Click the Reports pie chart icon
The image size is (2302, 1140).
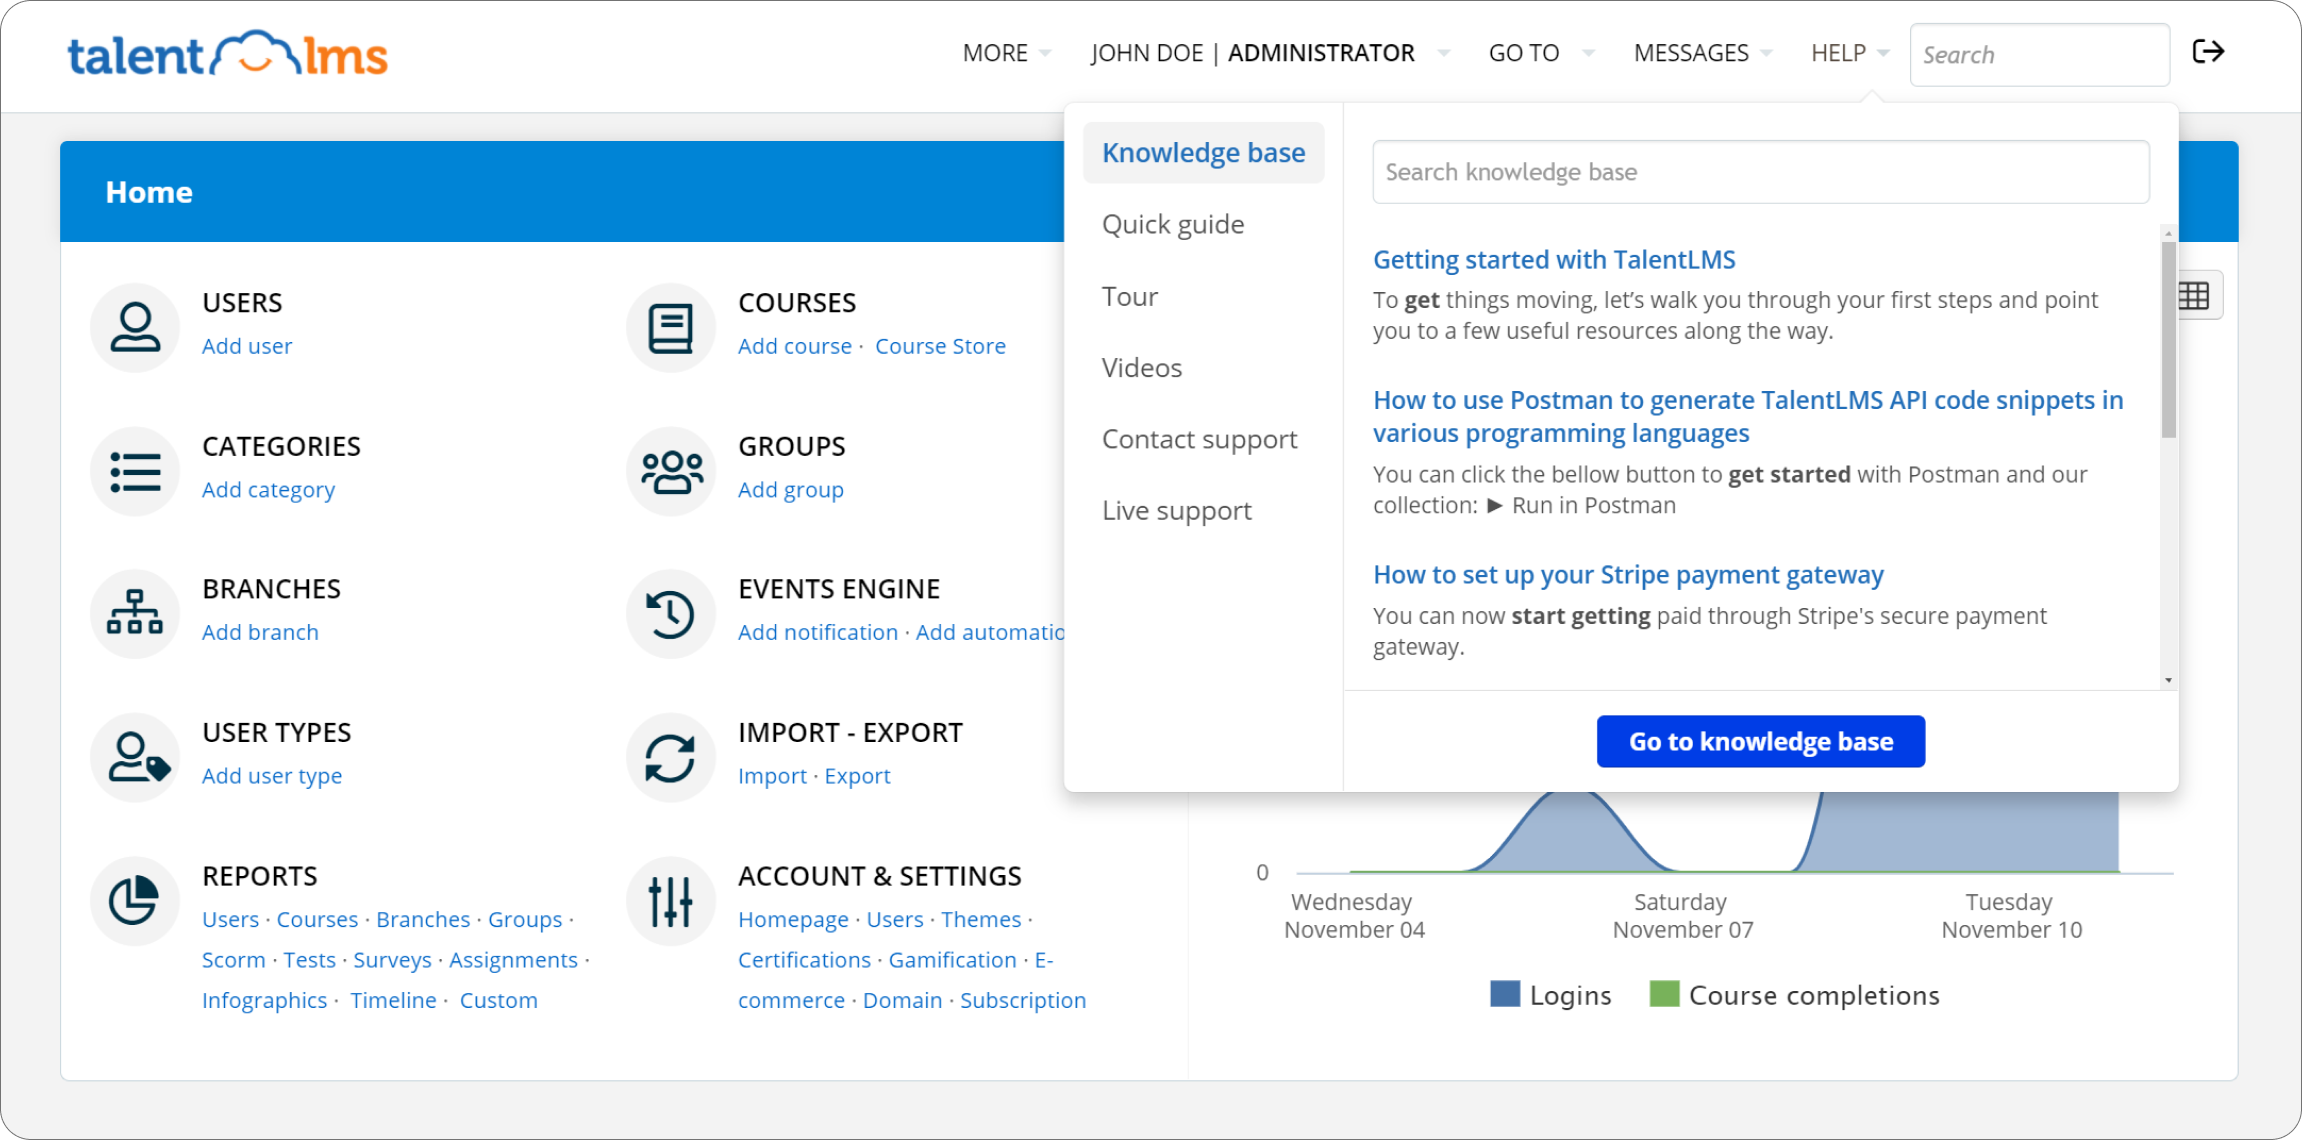click(x=137, y=901)
